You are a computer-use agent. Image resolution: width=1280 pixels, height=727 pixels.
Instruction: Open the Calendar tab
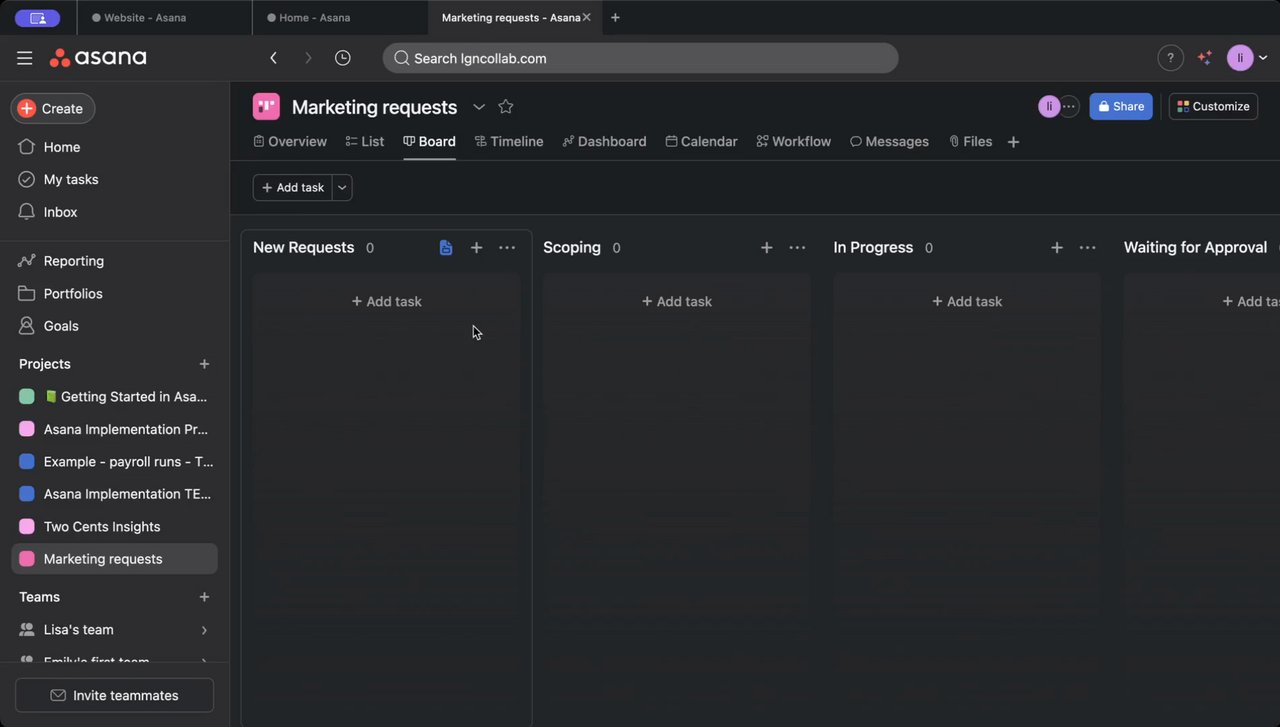pyautogui.click(x=702, y=142)
